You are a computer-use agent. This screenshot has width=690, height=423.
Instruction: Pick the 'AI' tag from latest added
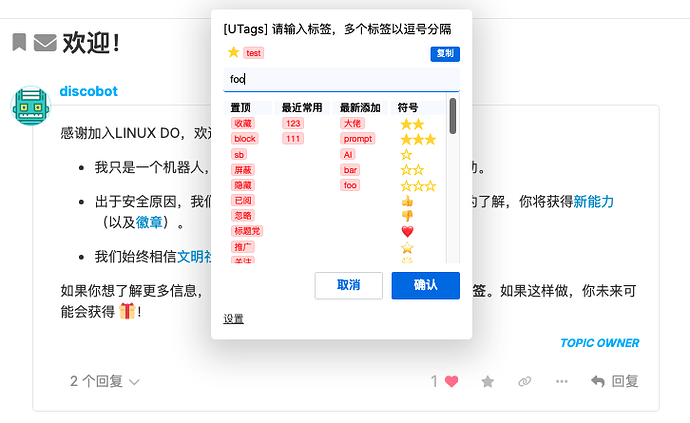[348, 154]
